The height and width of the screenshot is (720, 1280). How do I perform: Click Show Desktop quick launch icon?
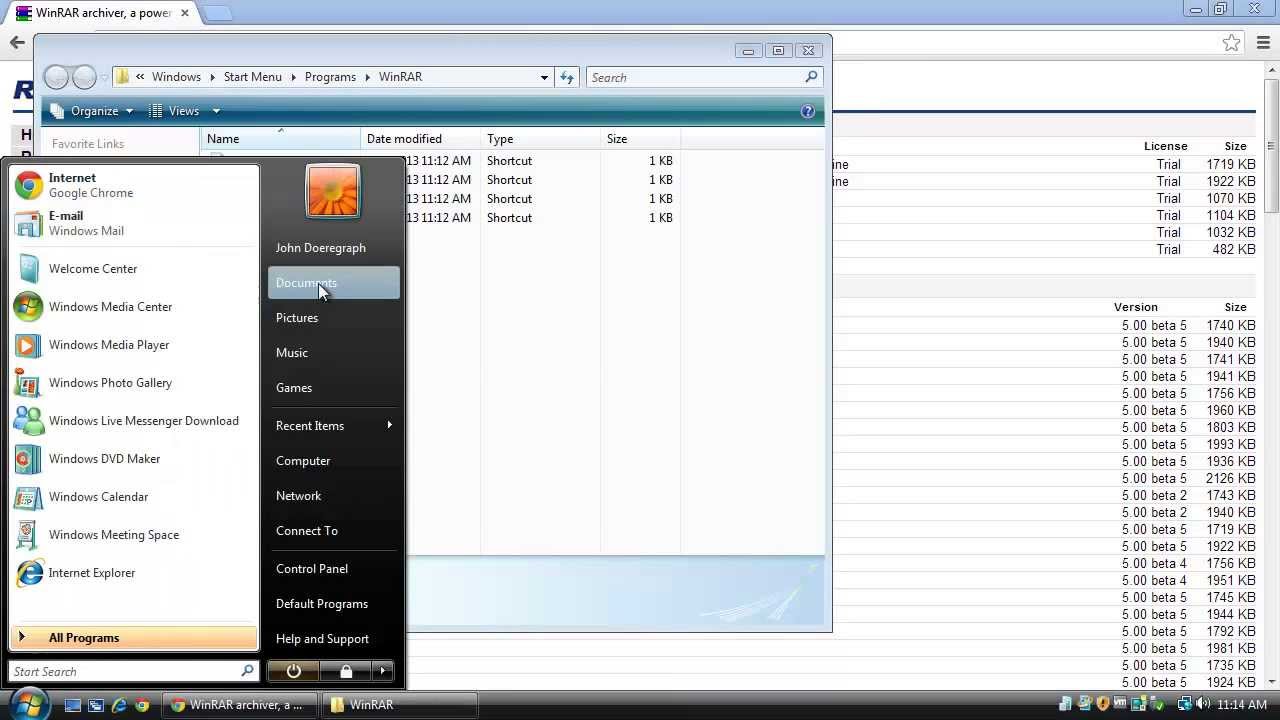click(73, 705)
